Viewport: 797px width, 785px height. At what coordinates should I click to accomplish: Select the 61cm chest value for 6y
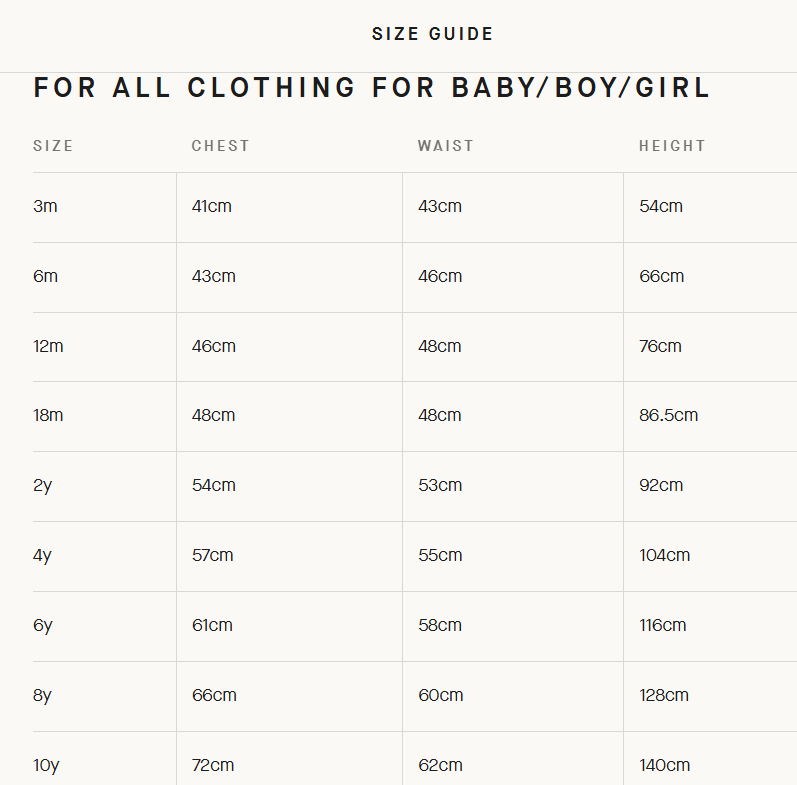212,625
